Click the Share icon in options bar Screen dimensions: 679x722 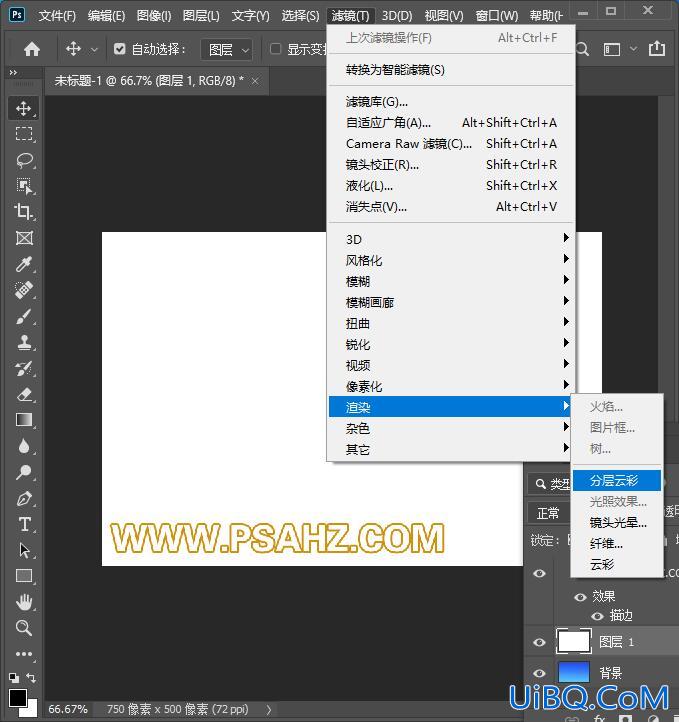tap(657, 48)
